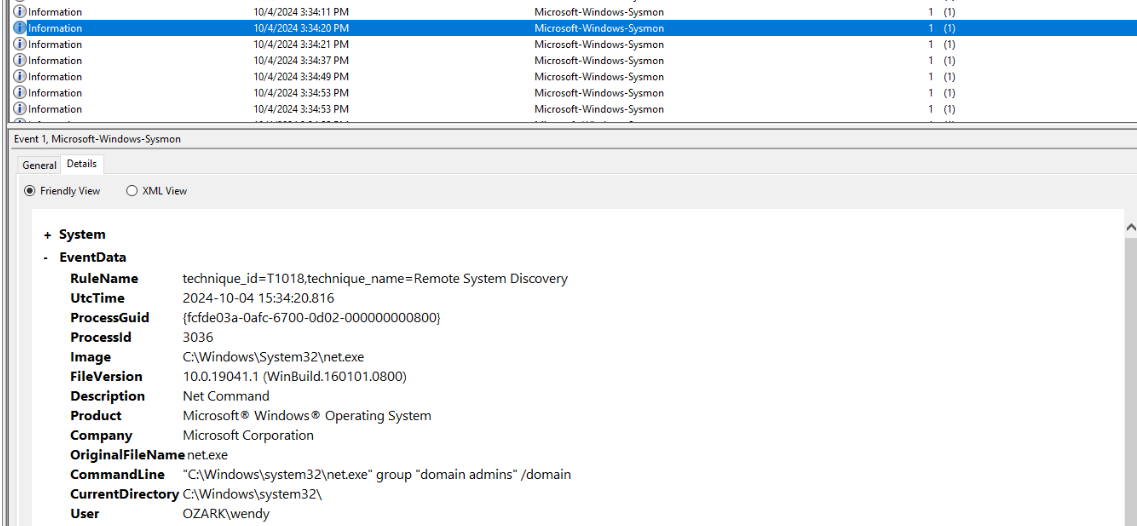Expand the System node
Image resolution: width=1137 pixels, height=526 pixels.
coord(47,235)
